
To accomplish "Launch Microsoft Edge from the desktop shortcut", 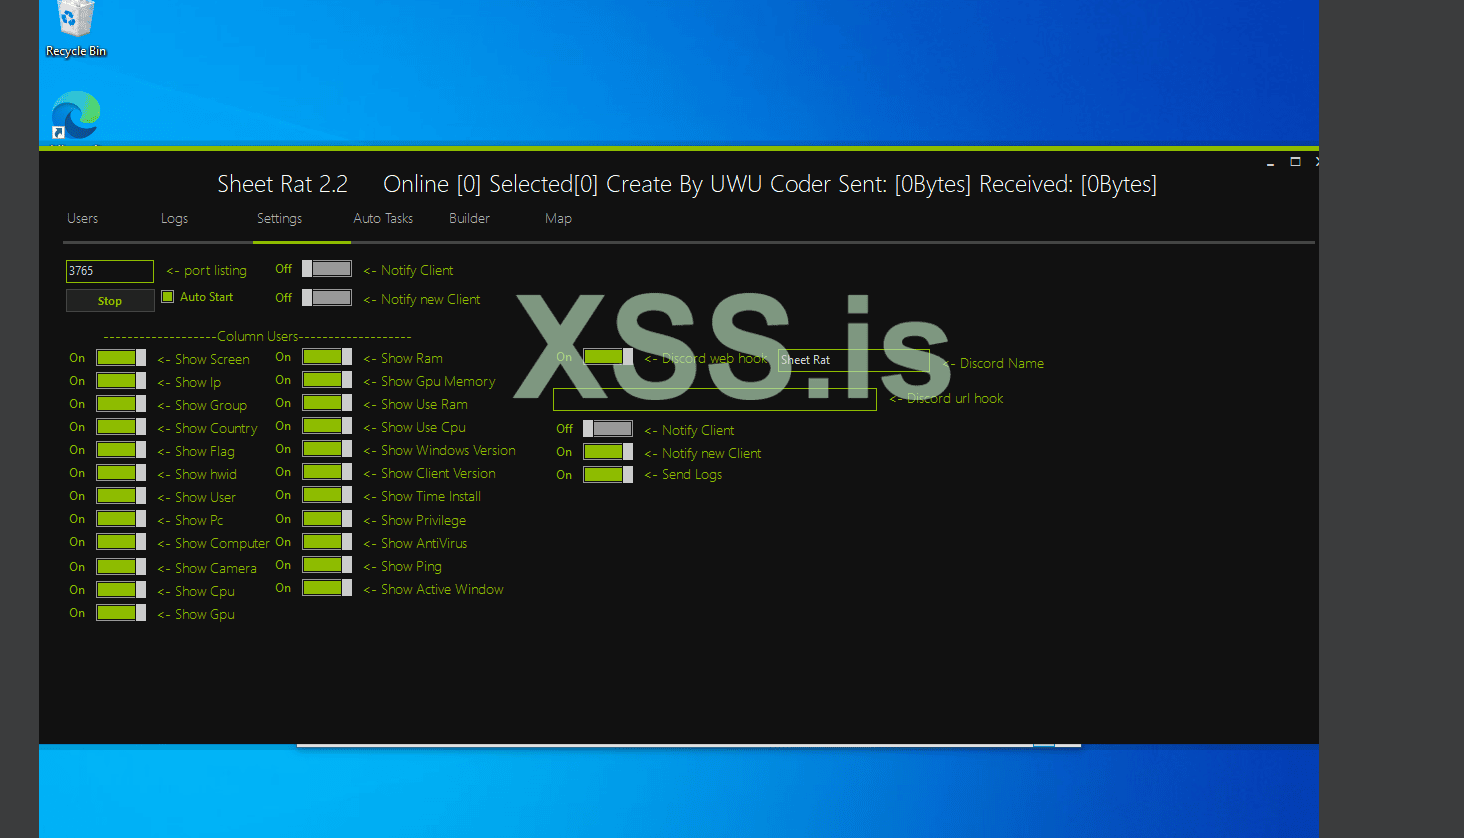I will (76, 118).
